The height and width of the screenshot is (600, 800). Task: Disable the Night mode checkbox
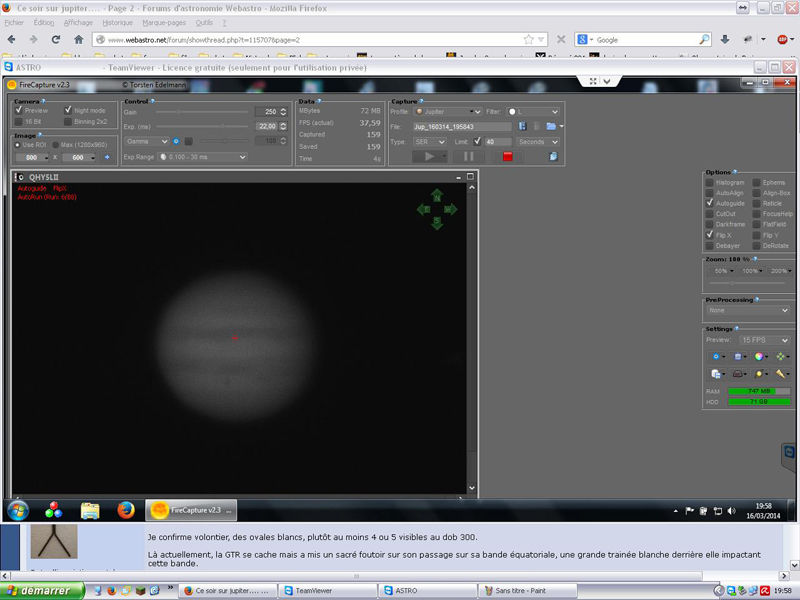[x=68, y=110]
